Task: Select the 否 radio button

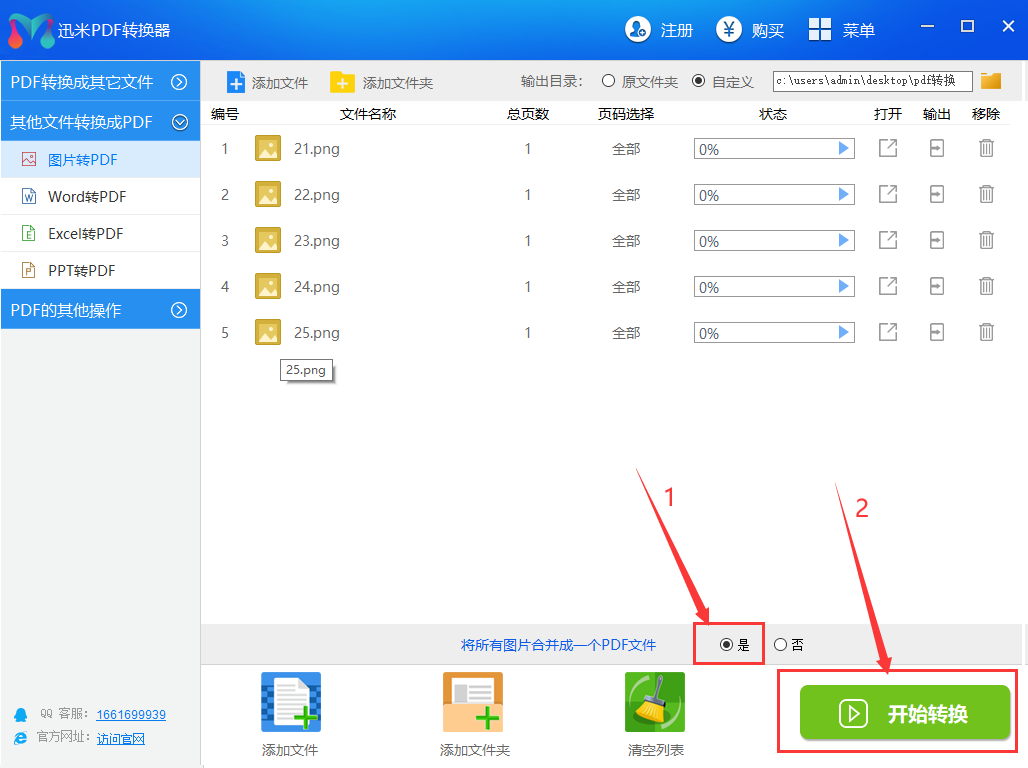Action: point(780,645)
